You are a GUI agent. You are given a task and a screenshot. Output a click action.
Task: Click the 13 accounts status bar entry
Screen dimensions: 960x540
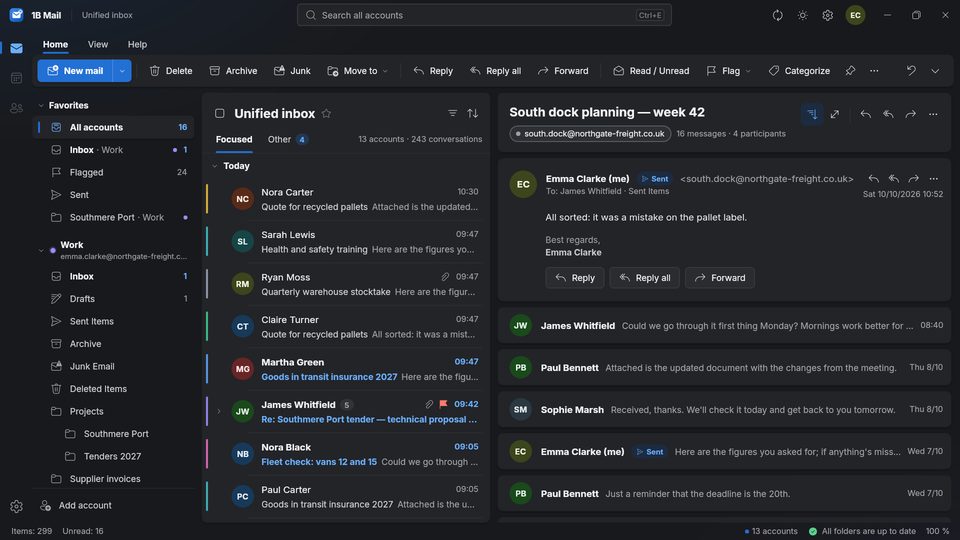pos(771,531)
